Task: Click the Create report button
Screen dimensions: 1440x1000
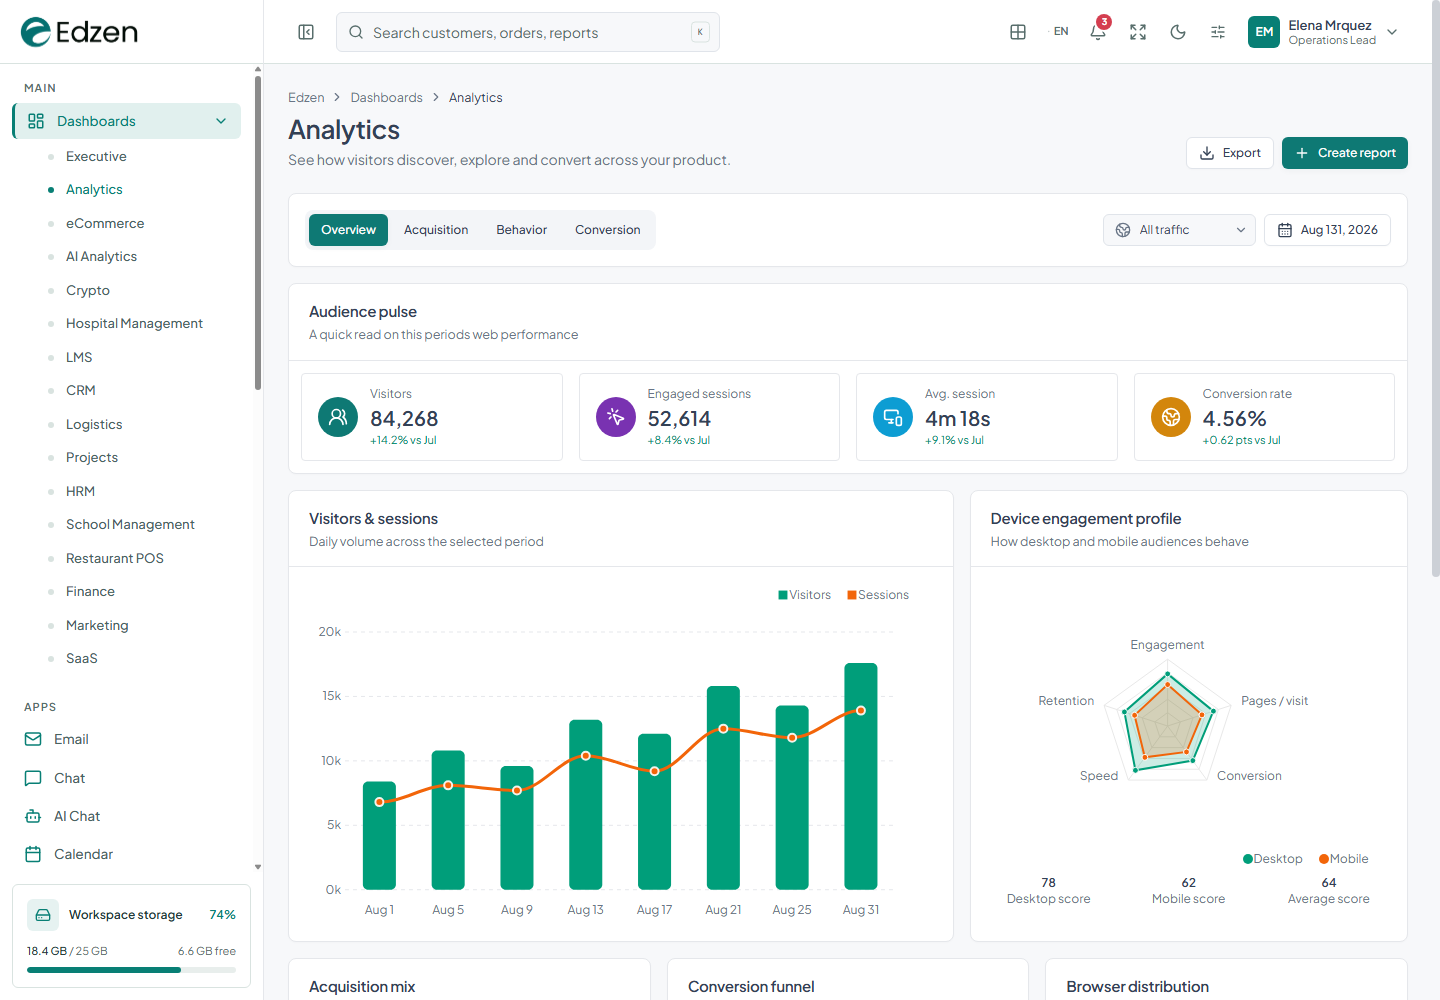Action: (x=1345, y=153)
